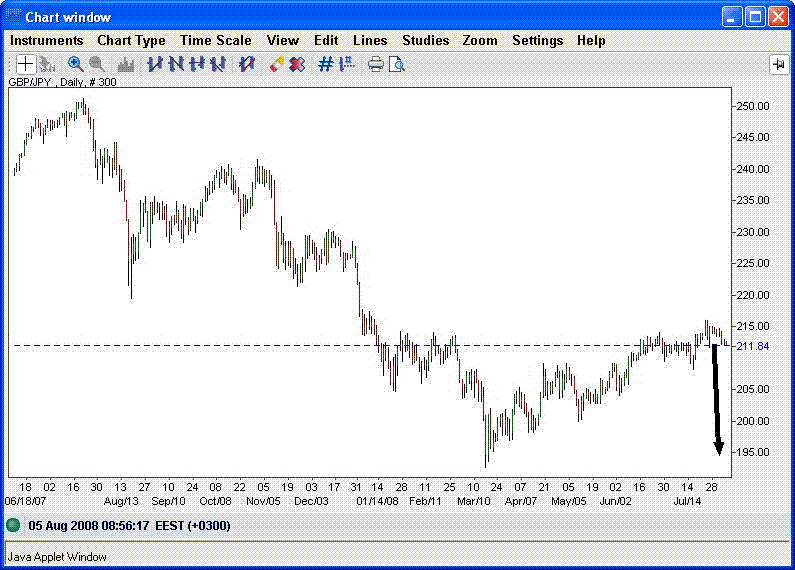
Task: Open print preview icon
Action: click(397, 64)
